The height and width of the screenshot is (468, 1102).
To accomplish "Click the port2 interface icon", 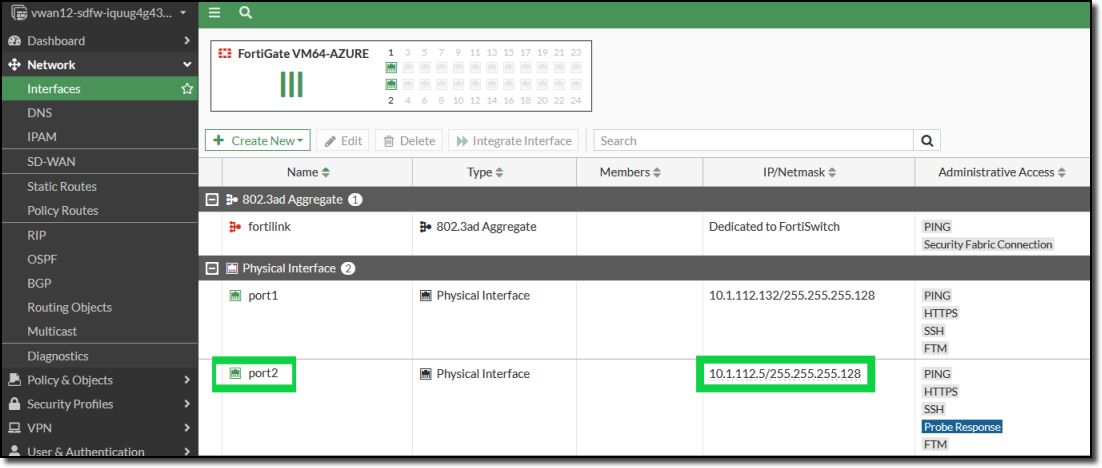I will pyautogui.click(x=235, y=374).
